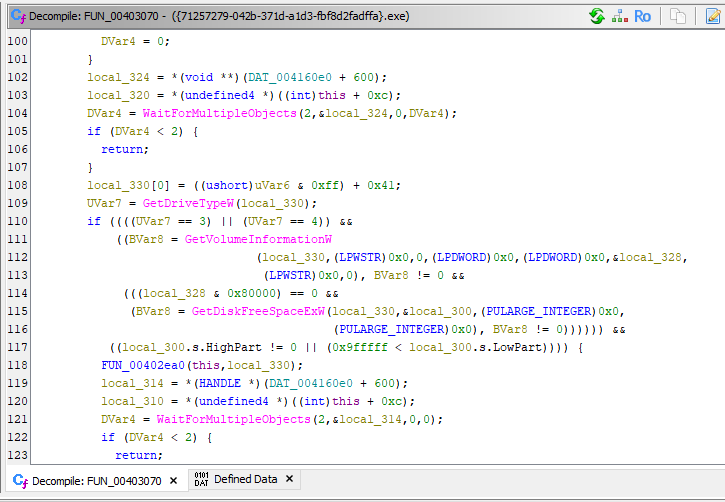
Task: Click the 0101 DAT icon on Defined Data tab
Action: [x=200, y=480]
